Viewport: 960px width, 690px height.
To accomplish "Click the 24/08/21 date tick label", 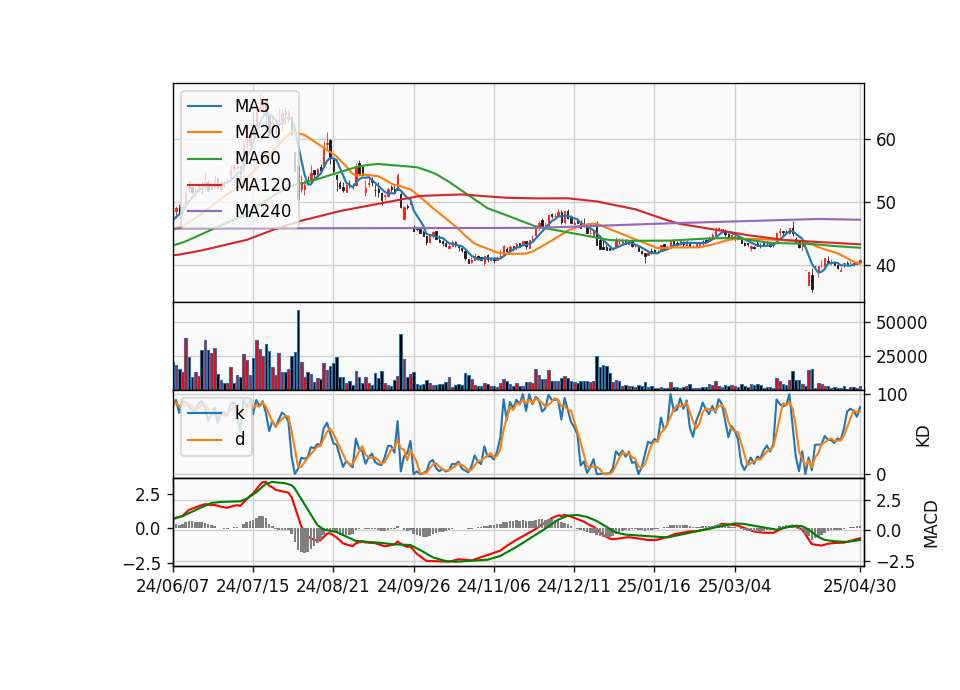I will pyautogui.click(x=333, y=586).
